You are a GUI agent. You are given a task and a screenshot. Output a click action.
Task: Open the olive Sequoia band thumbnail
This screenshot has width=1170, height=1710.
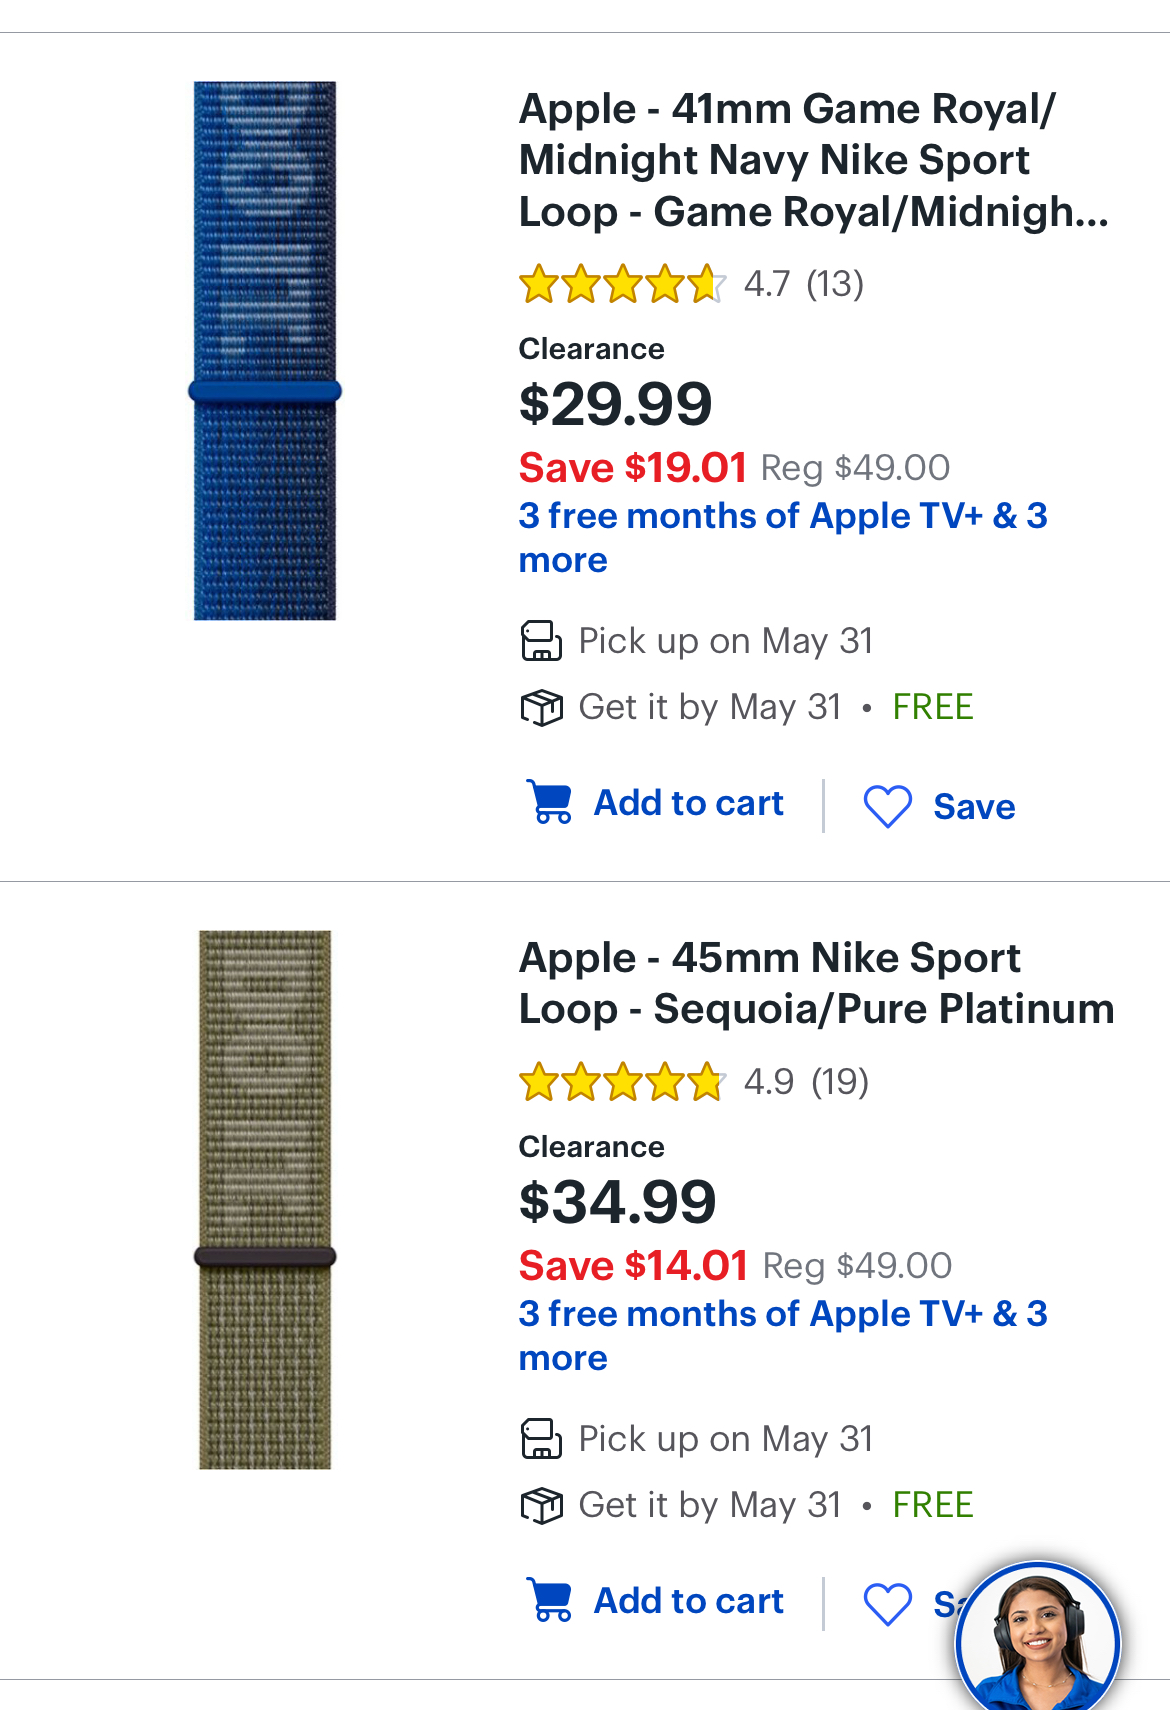[265, 1199]
